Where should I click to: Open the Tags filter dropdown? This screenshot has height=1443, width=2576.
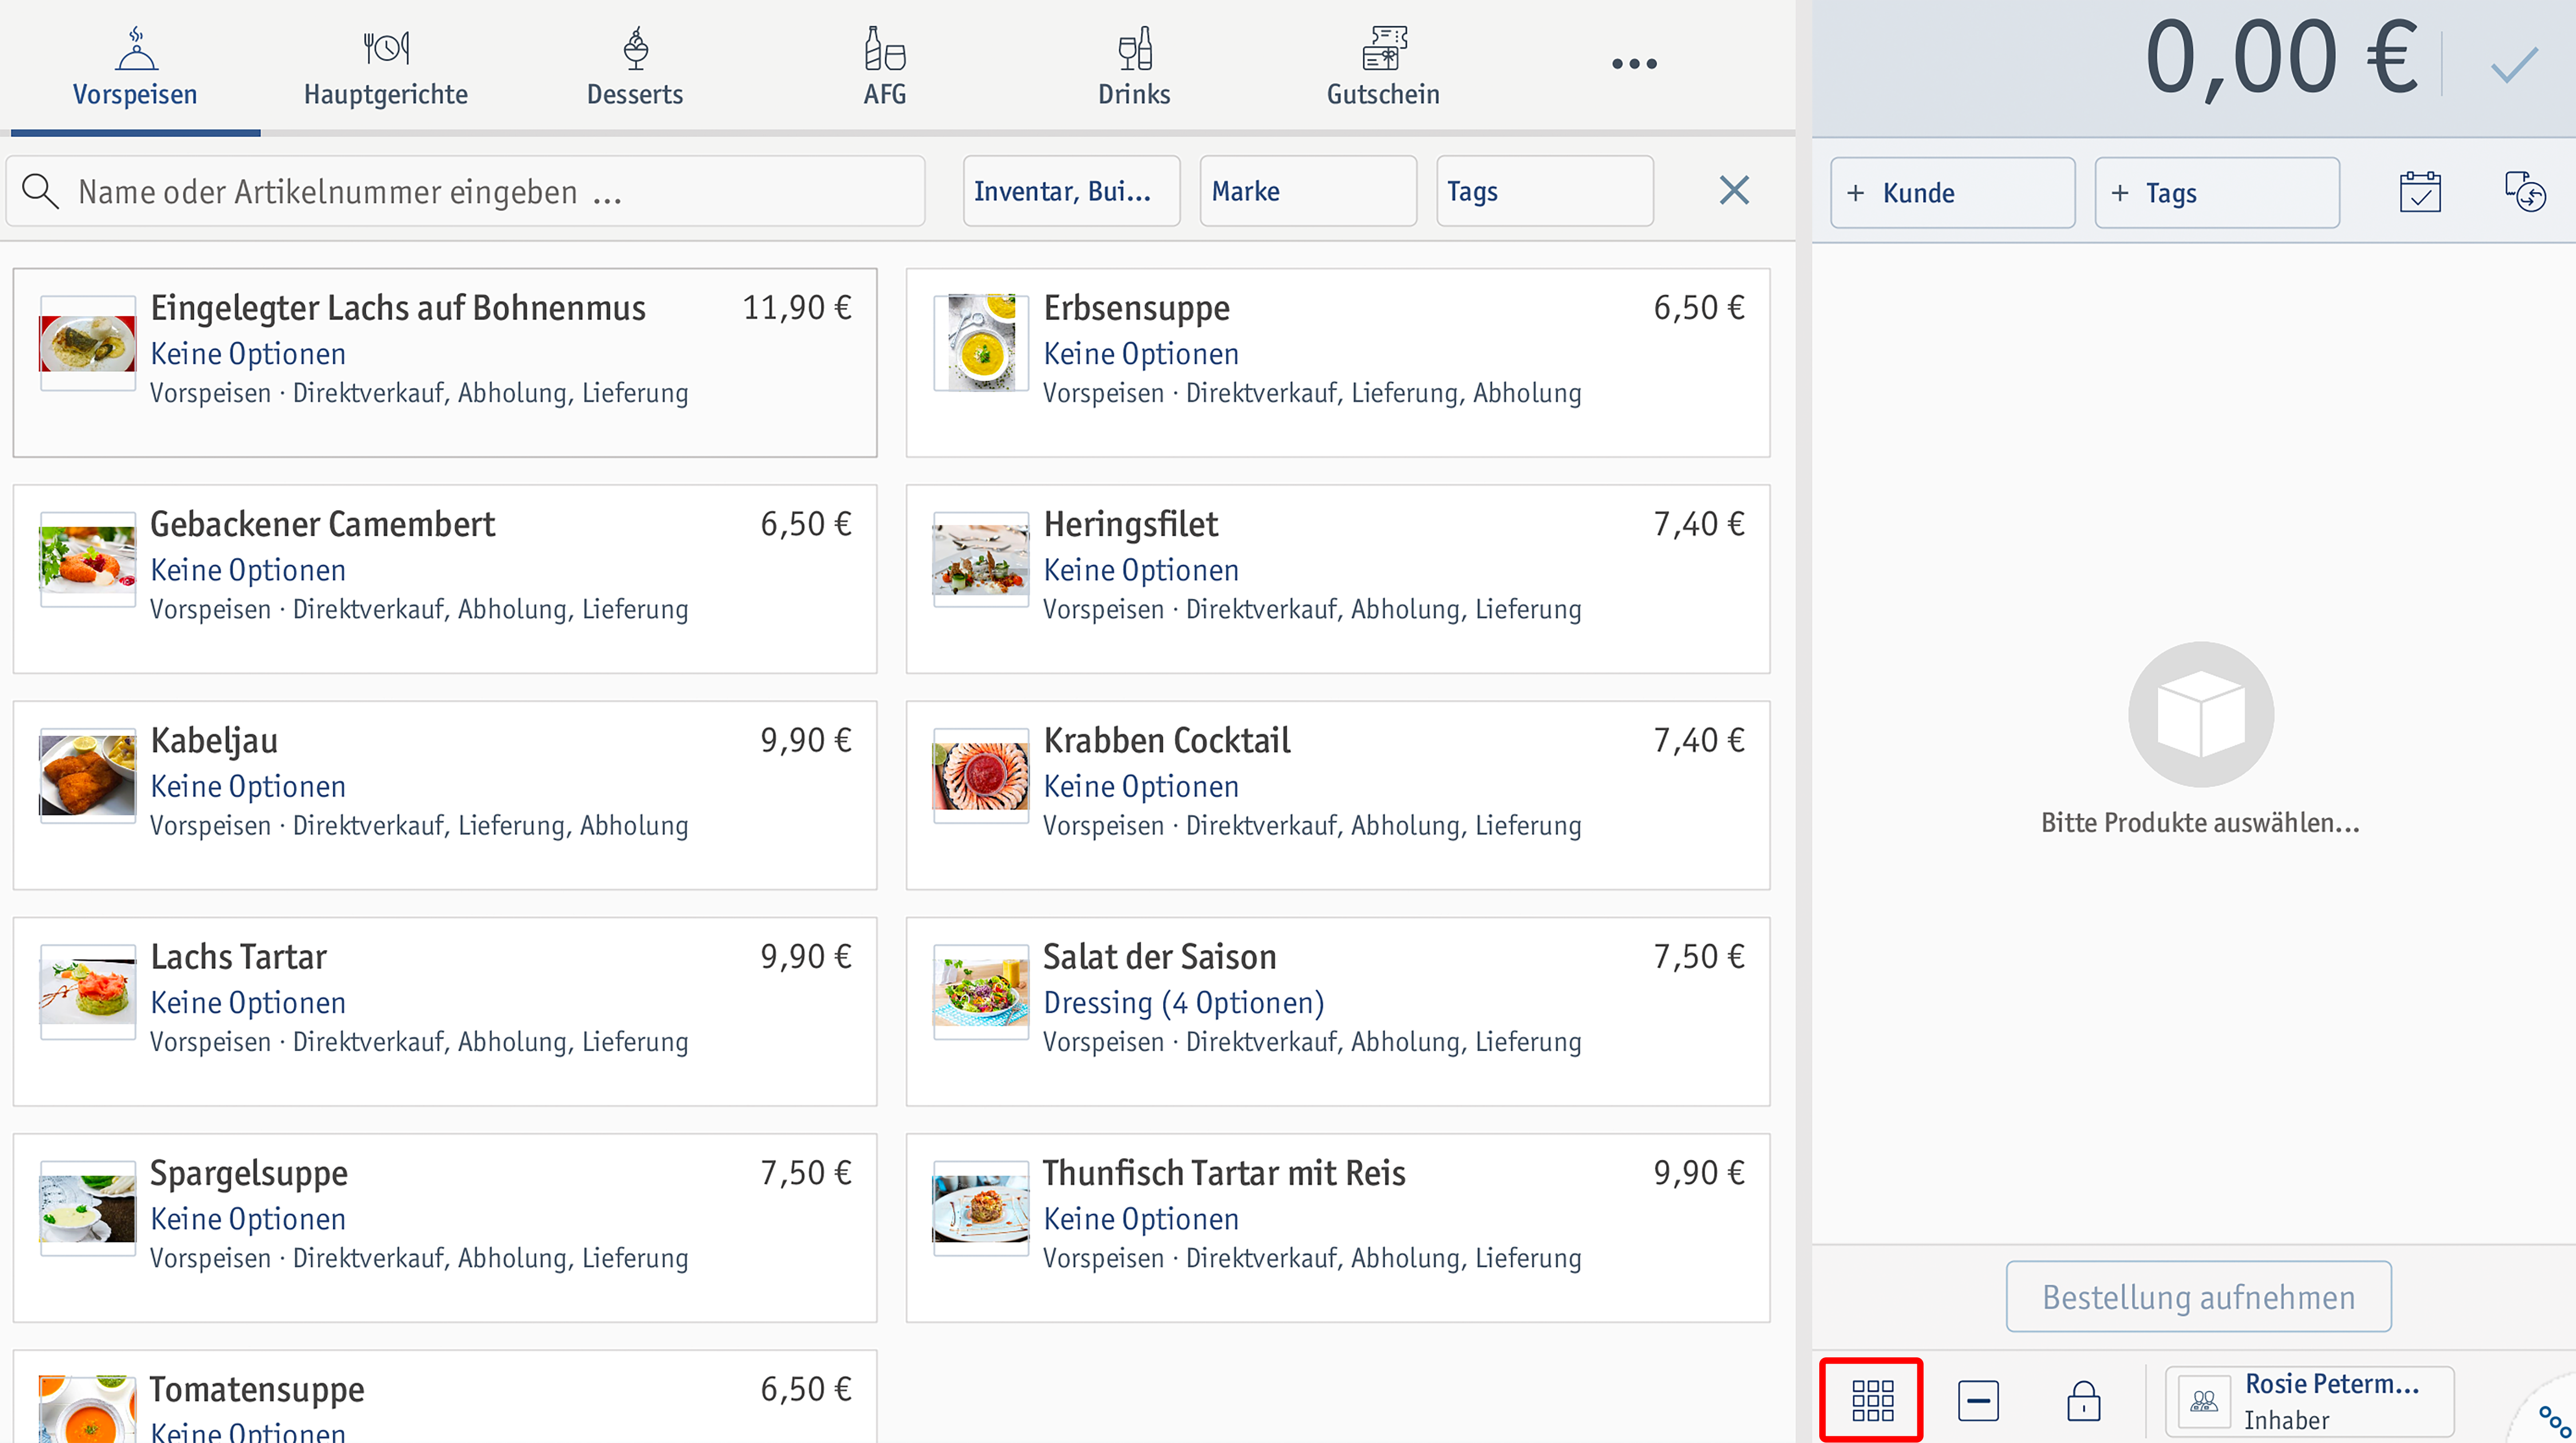click(1545, 191)
